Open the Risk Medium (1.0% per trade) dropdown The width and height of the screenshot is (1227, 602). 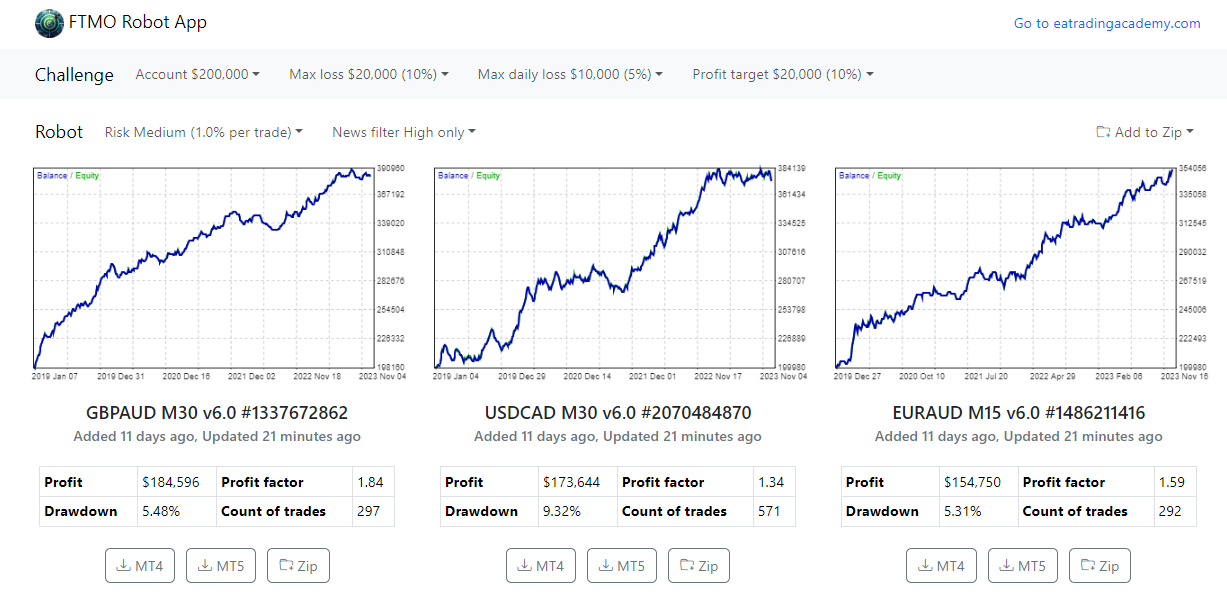(204, 132)
